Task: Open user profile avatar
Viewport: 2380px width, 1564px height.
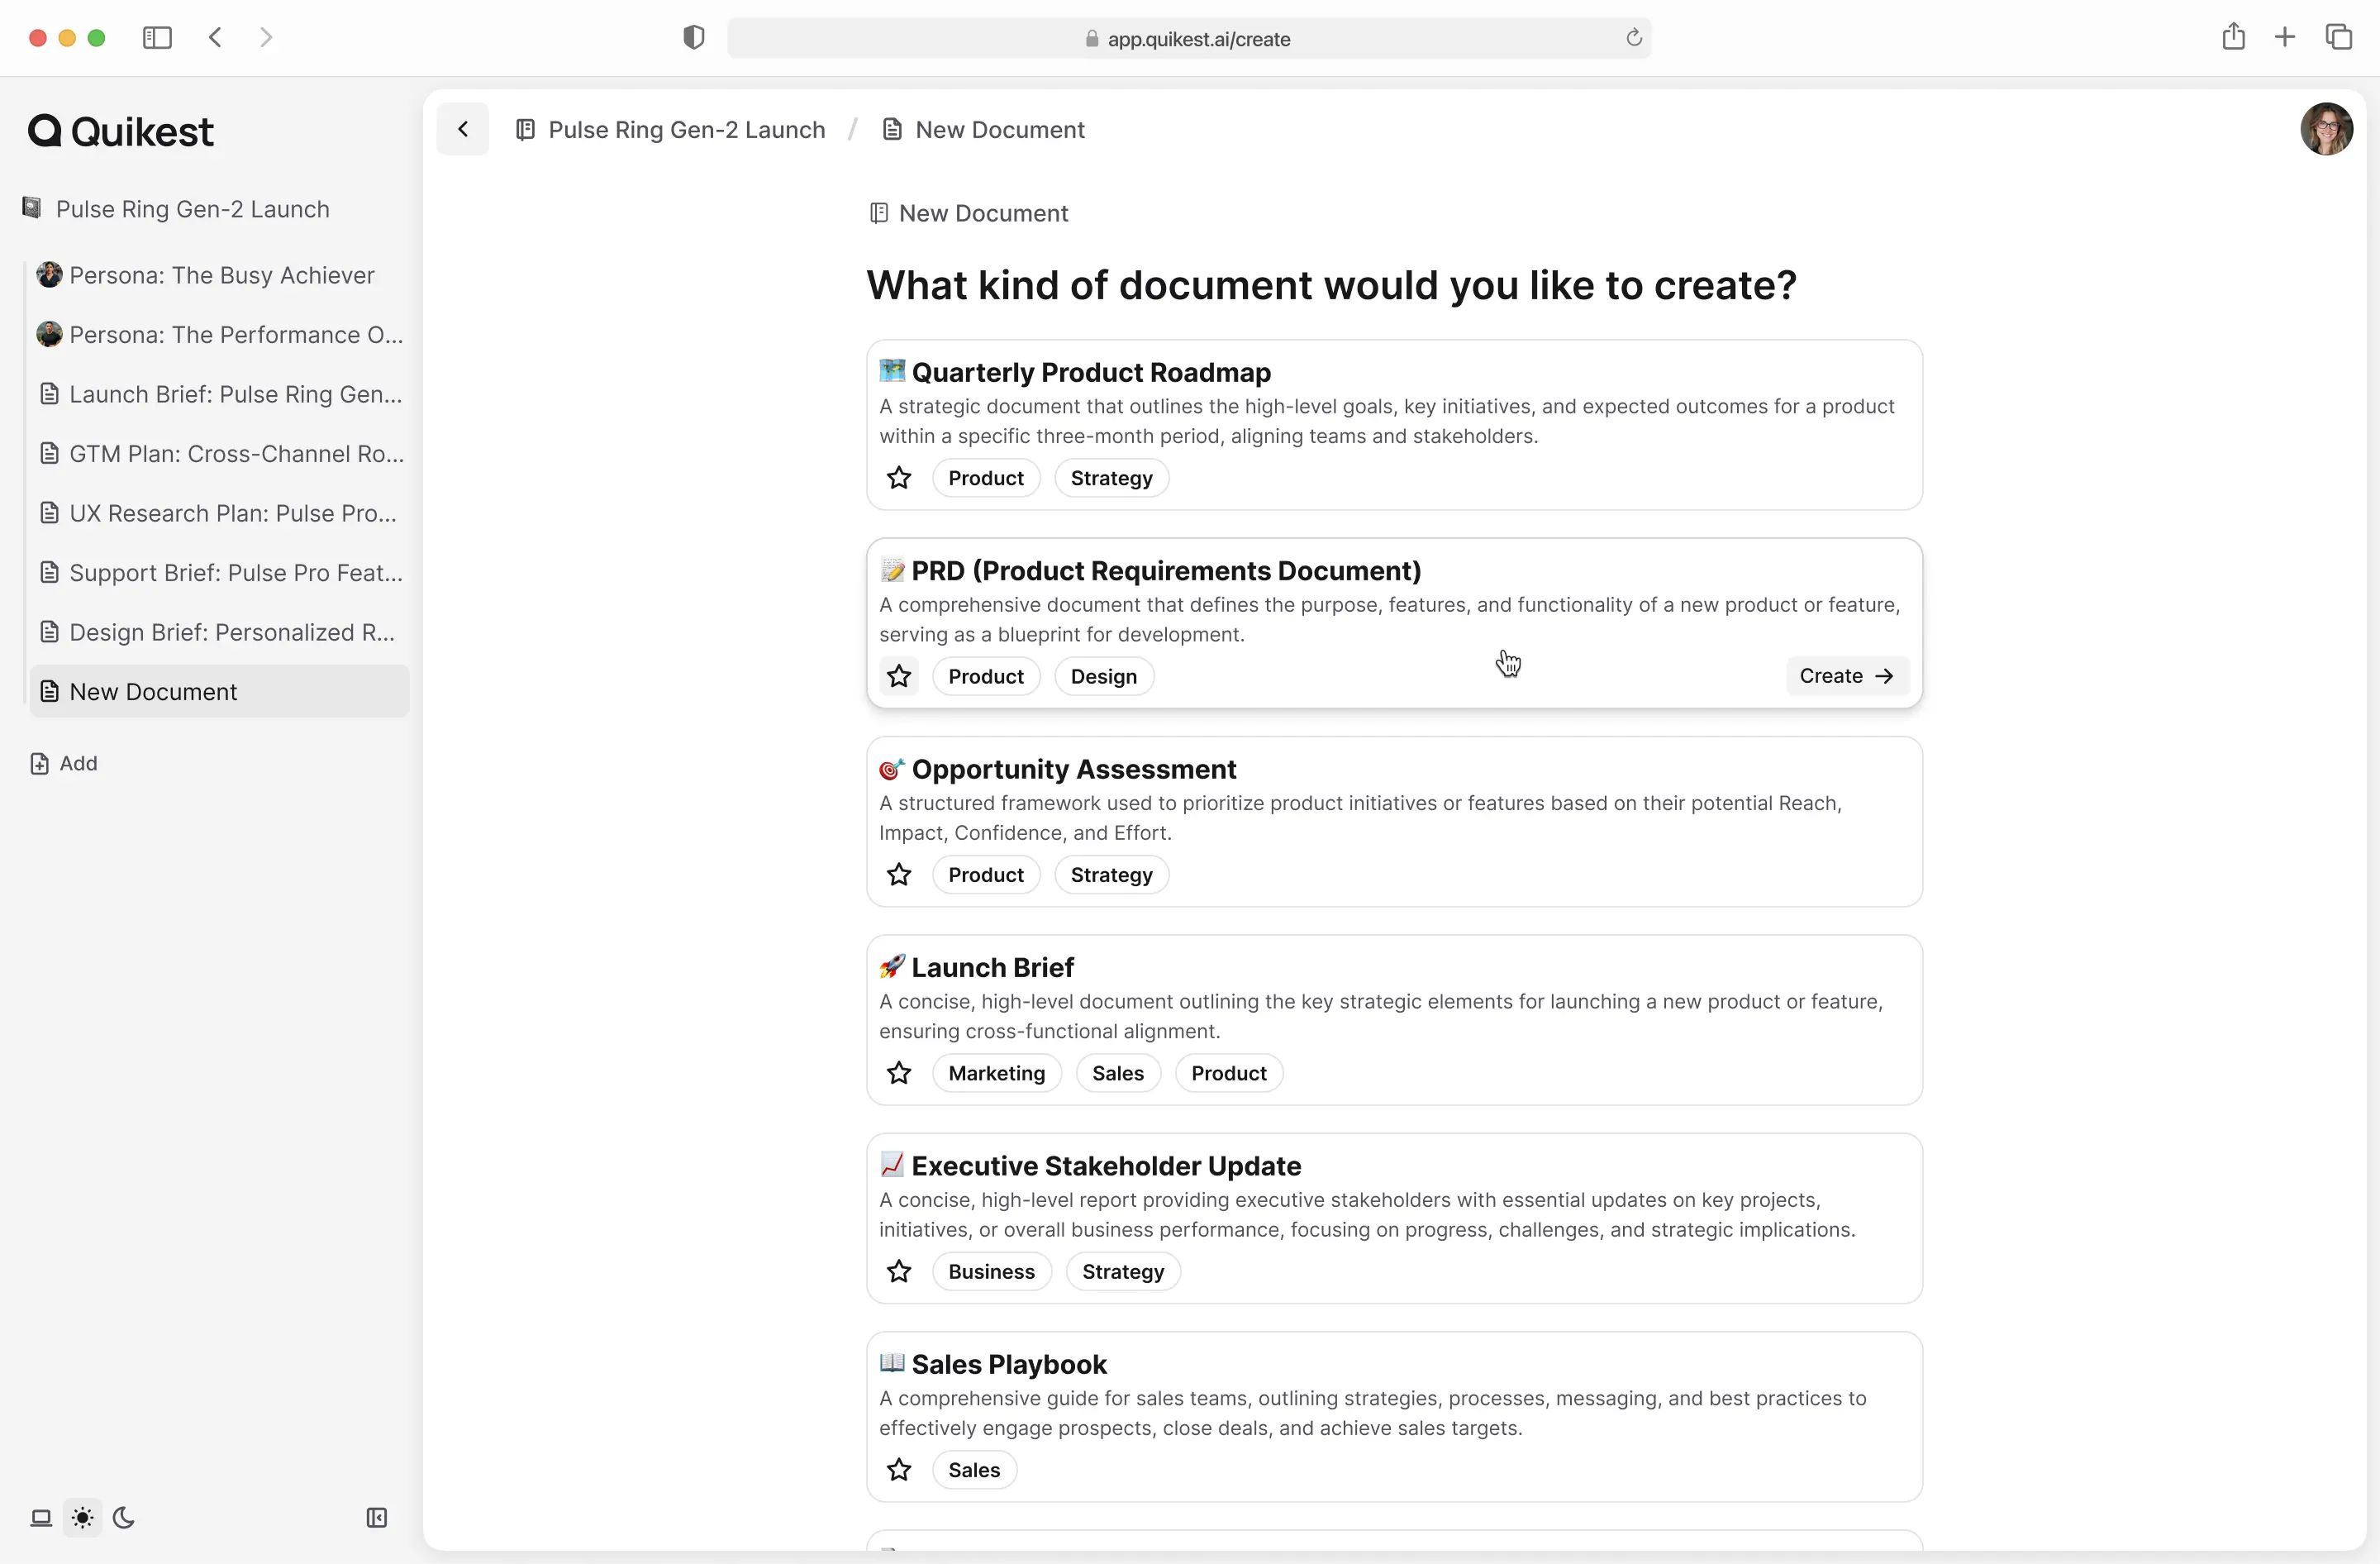Action: point(2326,129)
